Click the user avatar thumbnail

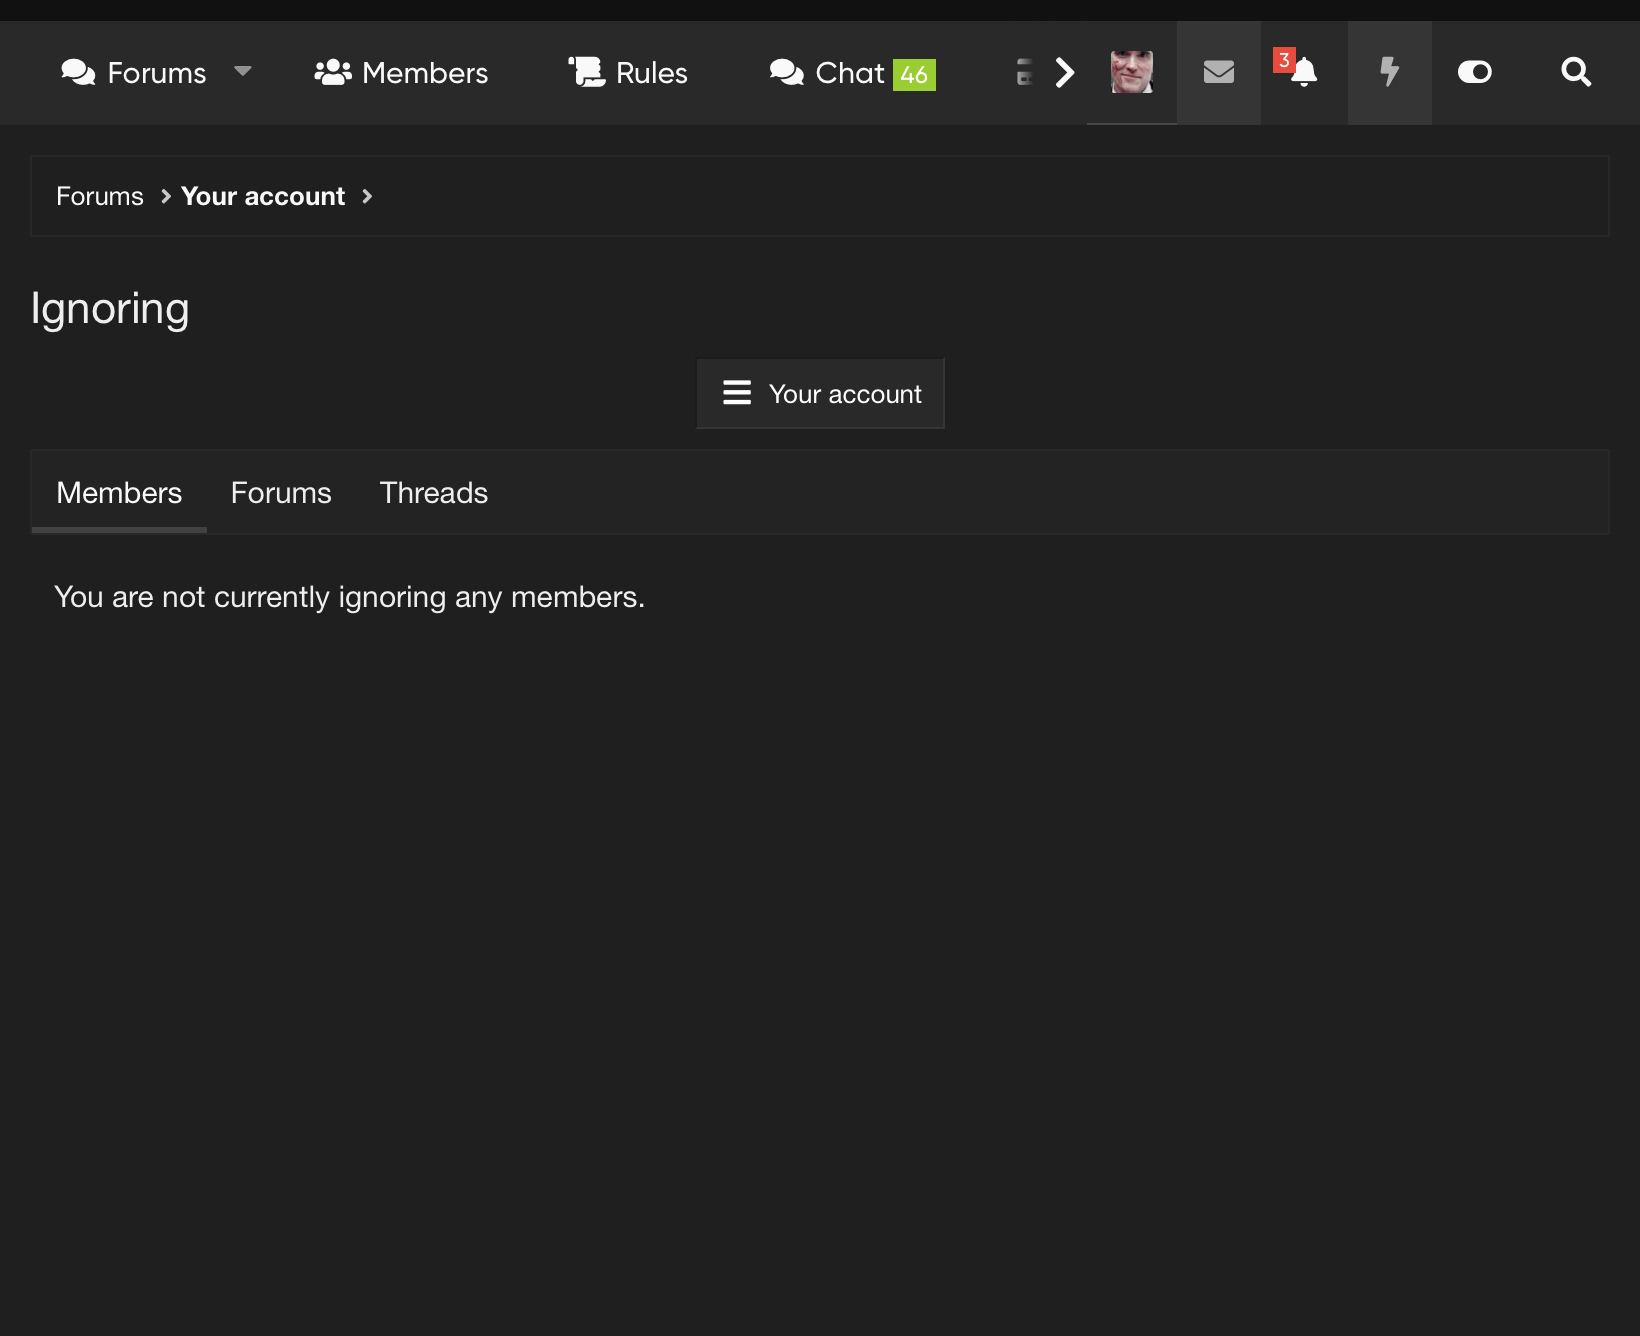1132,72
